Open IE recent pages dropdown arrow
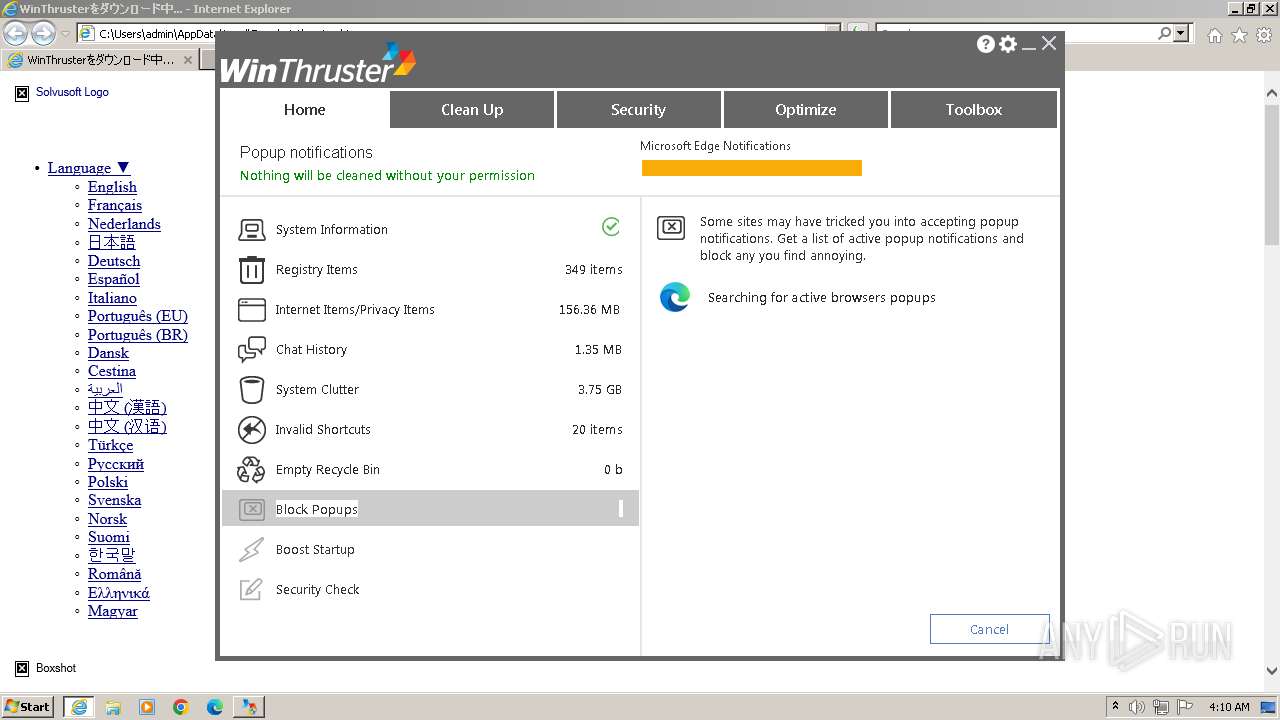 (x=65, y=34)
